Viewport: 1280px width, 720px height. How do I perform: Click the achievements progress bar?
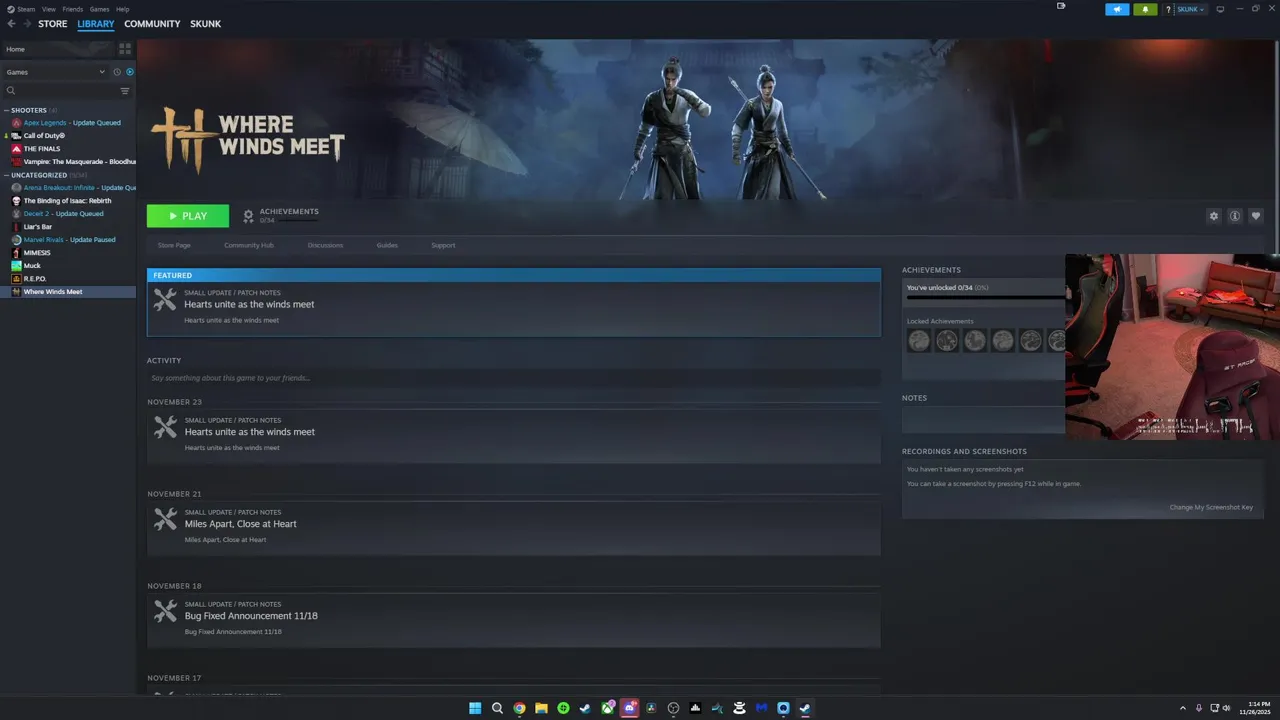(x=985, y=298)
